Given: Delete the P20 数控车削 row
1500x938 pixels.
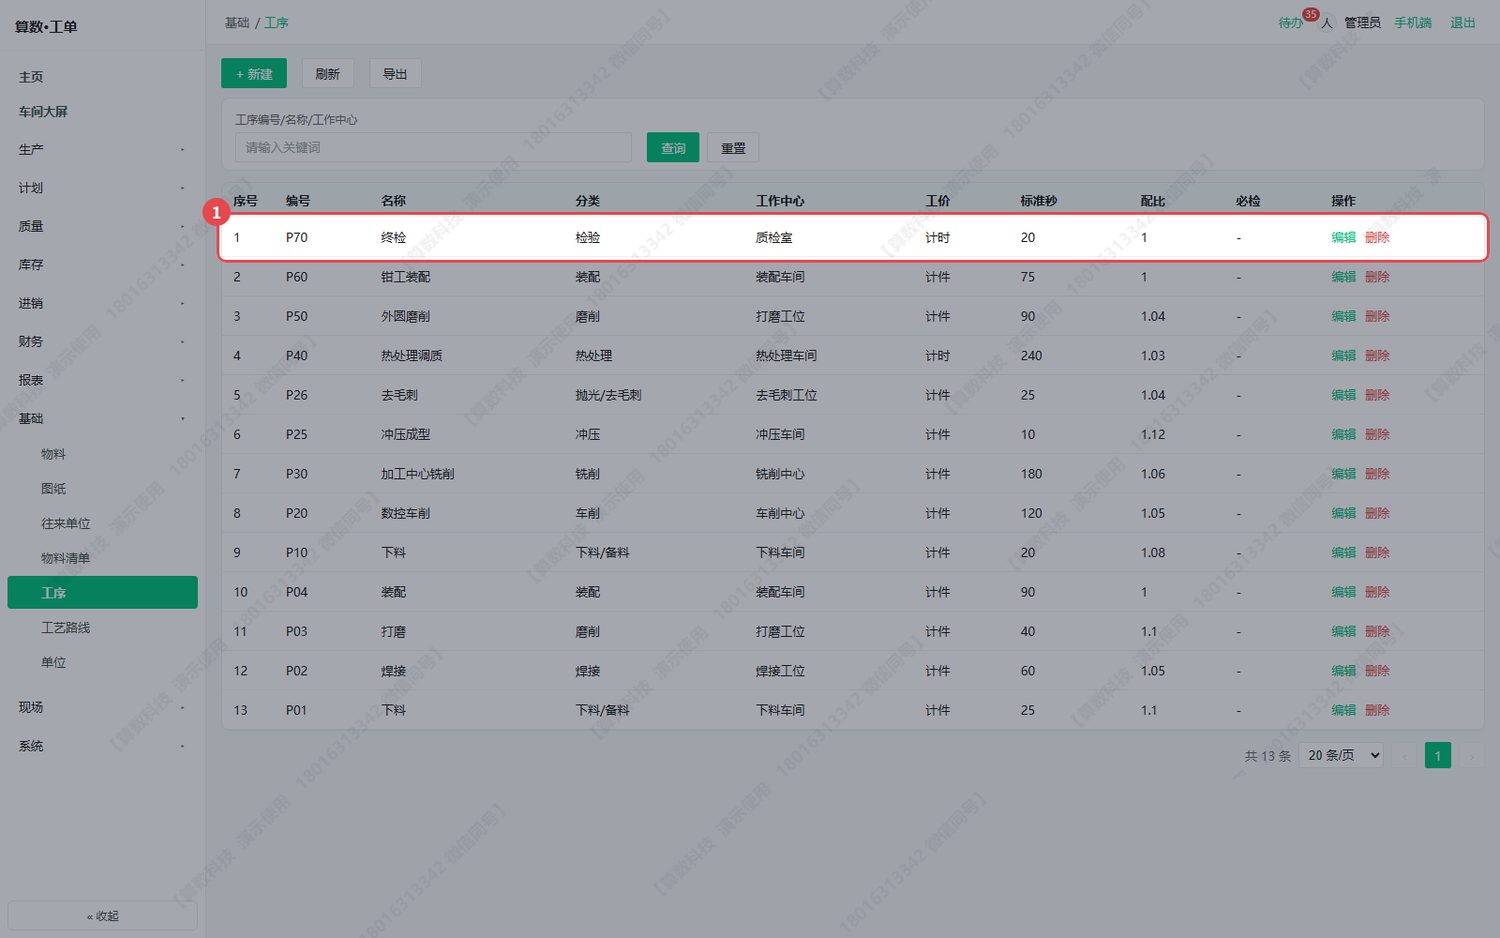Looking at the screenshot, I should coord(1377,513).
